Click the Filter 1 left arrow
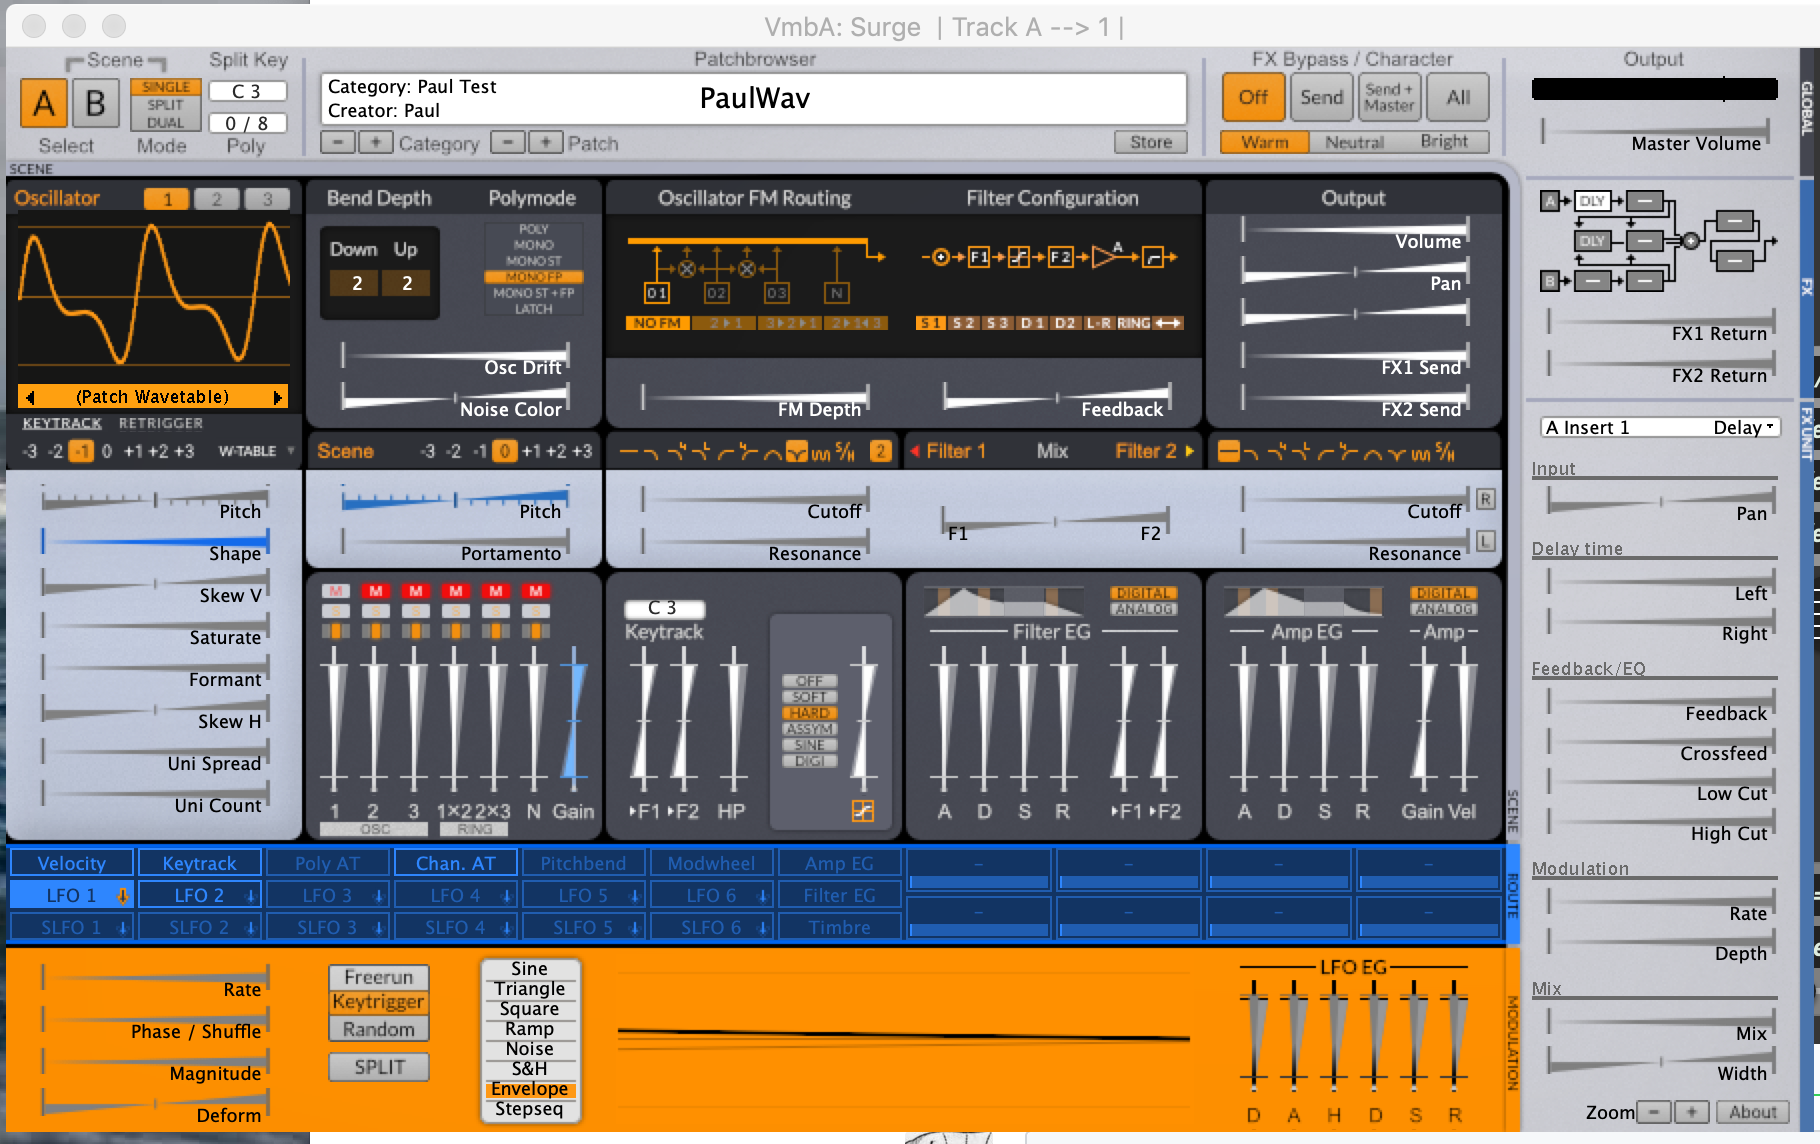The width and height of the screenshot is (1820, 1144). tap(915, 452)
